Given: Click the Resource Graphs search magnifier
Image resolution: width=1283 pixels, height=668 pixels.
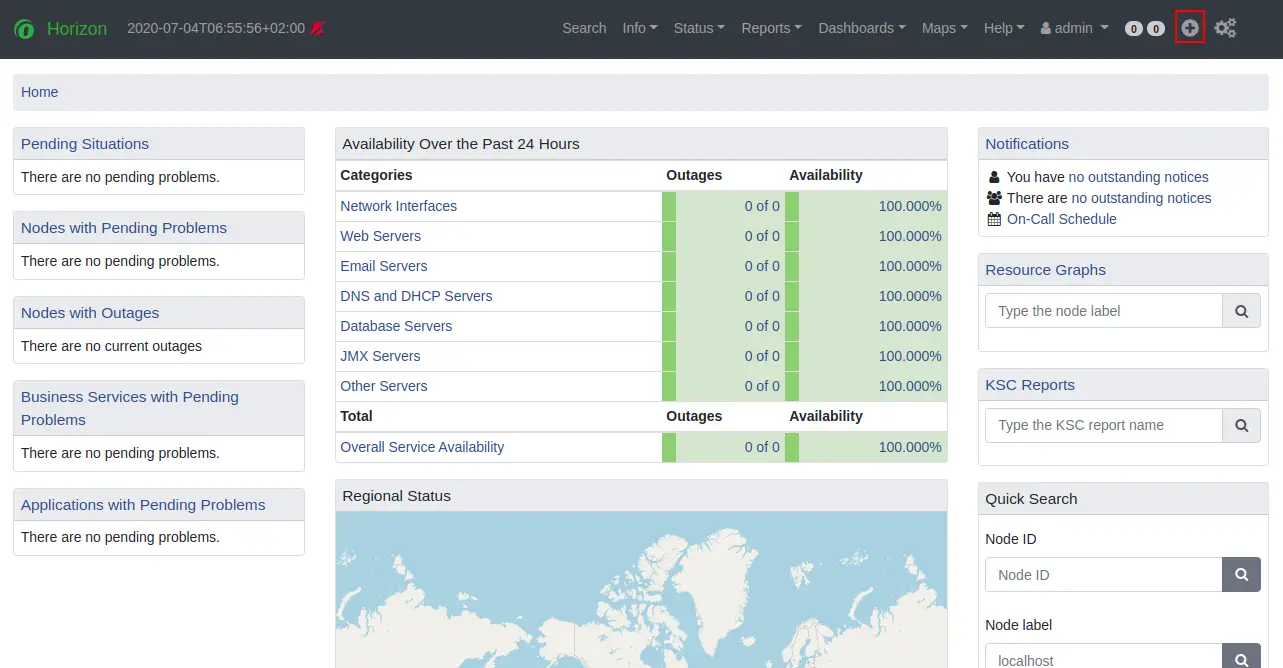Looking at the screenshot, I should (x=1241, y=310).
